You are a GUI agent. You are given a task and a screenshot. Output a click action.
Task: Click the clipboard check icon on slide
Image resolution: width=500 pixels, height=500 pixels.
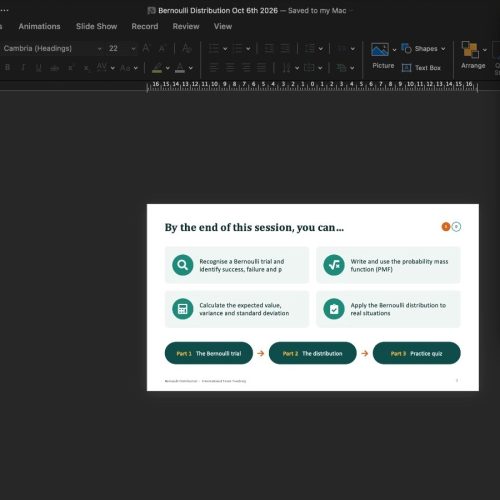[334, 309]
